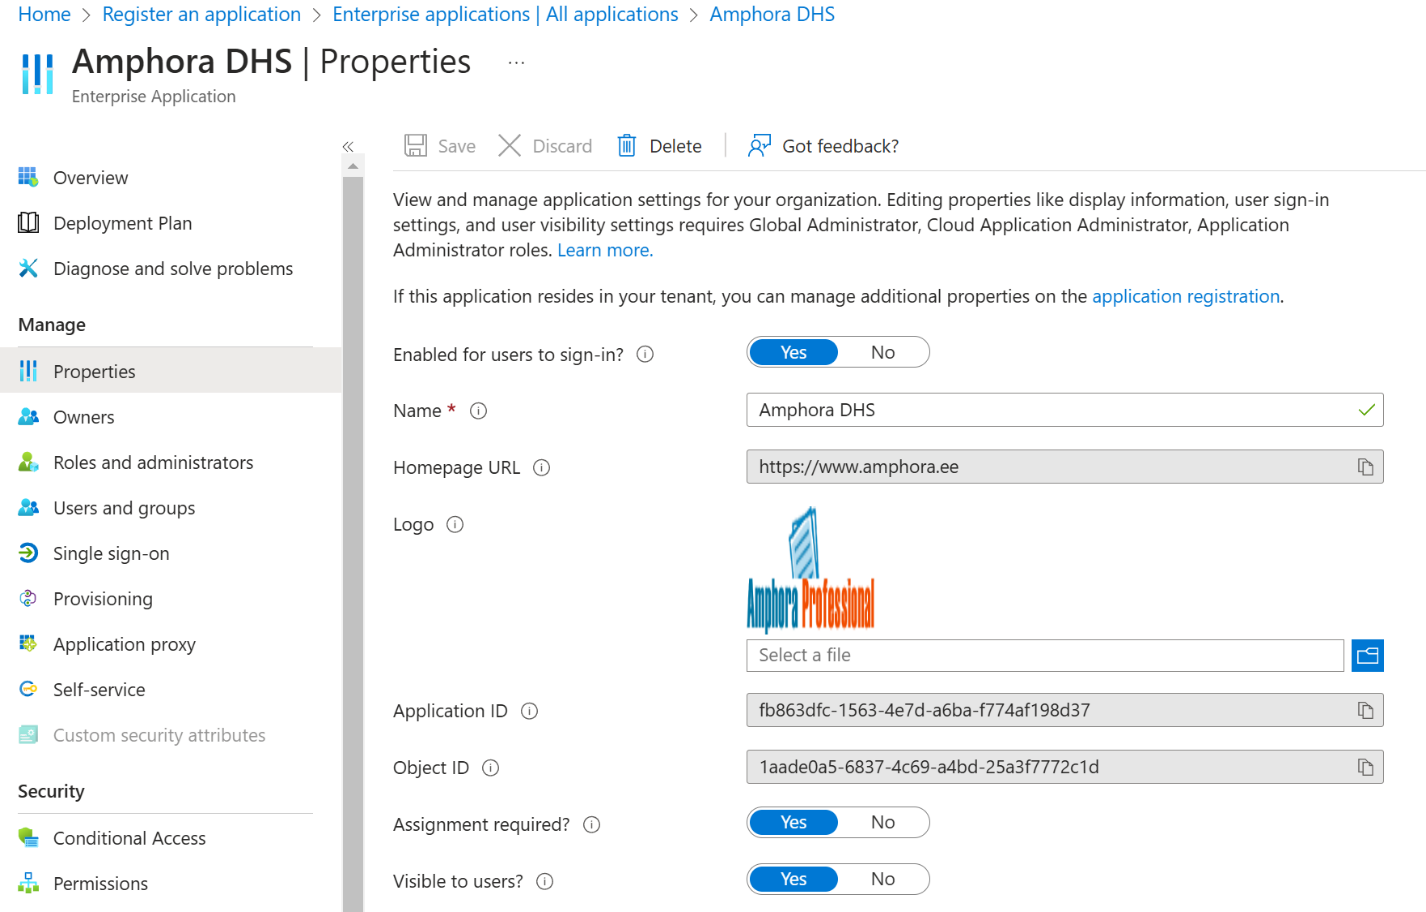The height and width of the screenshot is (912, 1426).
Task: Copy the Application ID value
Action: coord(1365,710)
